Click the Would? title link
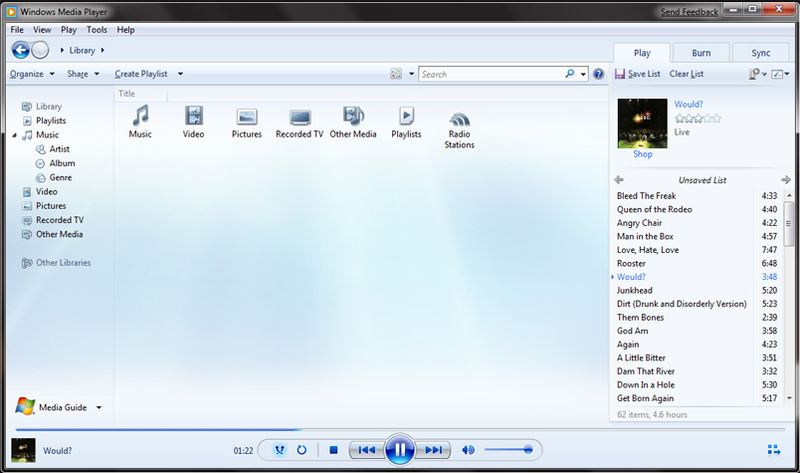The height and width of the screenshot is (473, 800). [x=688, y=104]
